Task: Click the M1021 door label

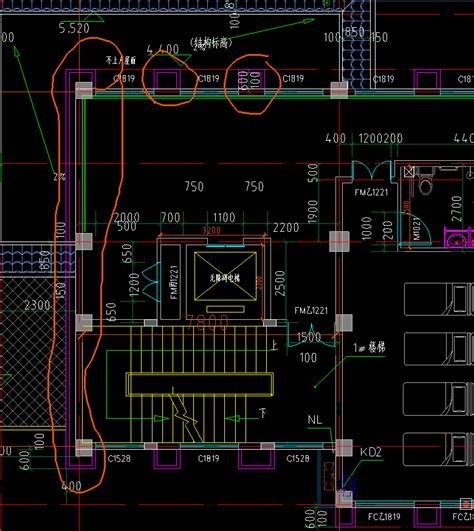Action: (417, 228)
